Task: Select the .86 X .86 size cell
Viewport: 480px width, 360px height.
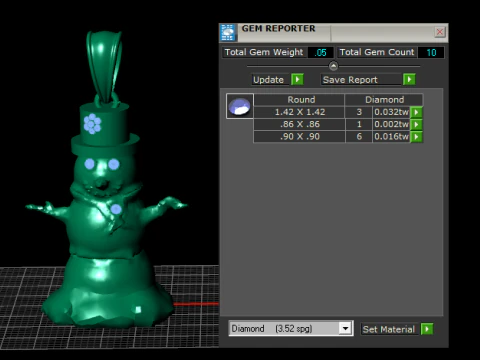Action: click(x=299, y=124)
